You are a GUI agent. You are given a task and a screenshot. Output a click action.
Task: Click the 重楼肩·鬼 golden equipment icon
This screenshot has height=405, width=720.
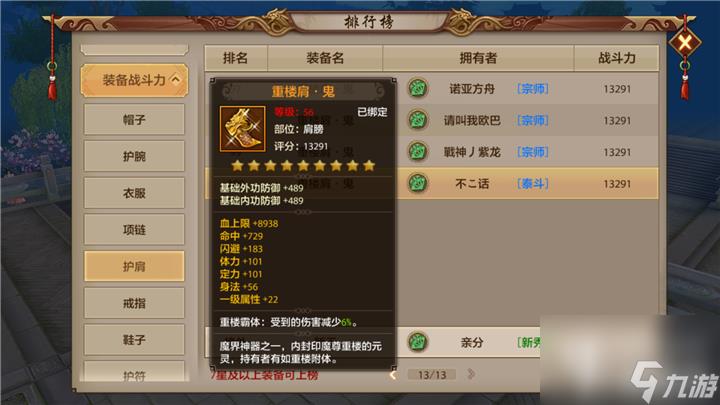242,129
